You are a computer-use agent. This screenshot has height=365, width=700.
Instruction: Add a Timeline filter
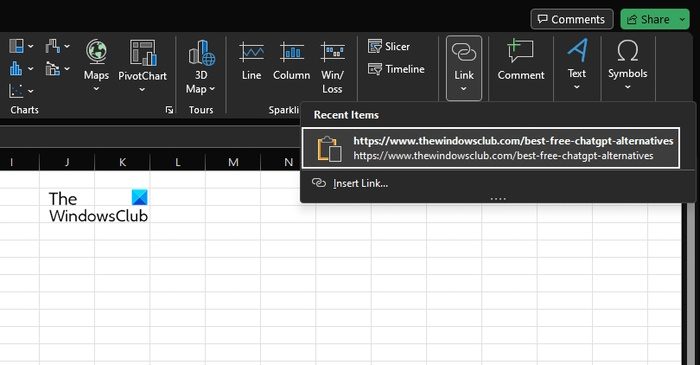(396, 69)
